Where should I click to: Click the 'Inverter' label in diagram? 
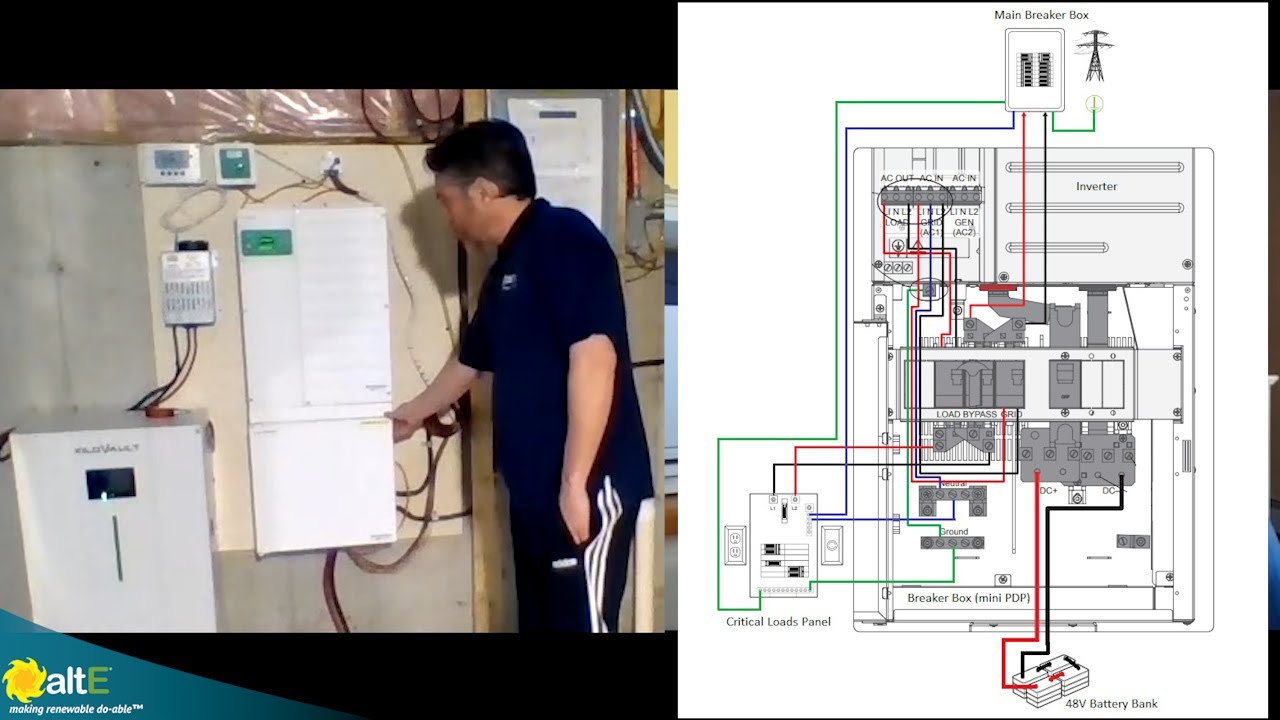1096,186
